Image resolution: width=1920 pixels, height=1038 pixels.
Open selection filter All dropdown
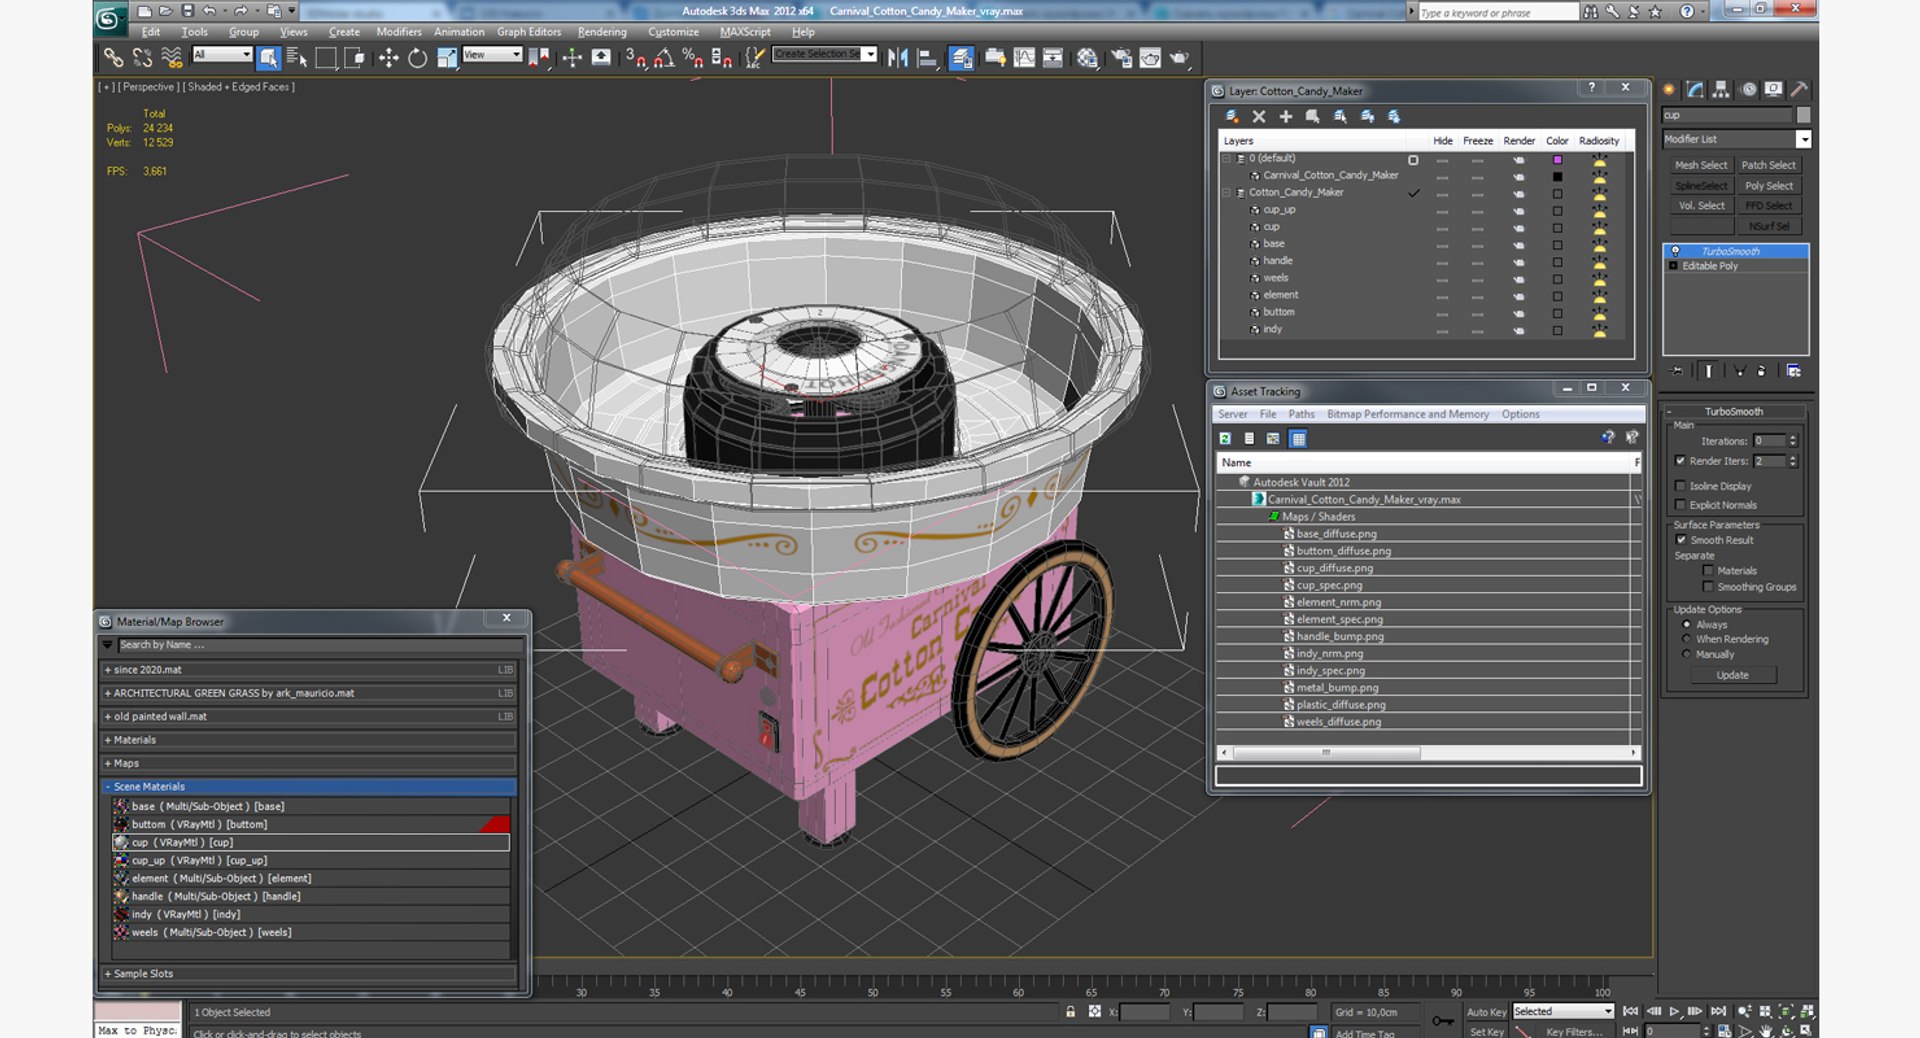click(222, 54)
